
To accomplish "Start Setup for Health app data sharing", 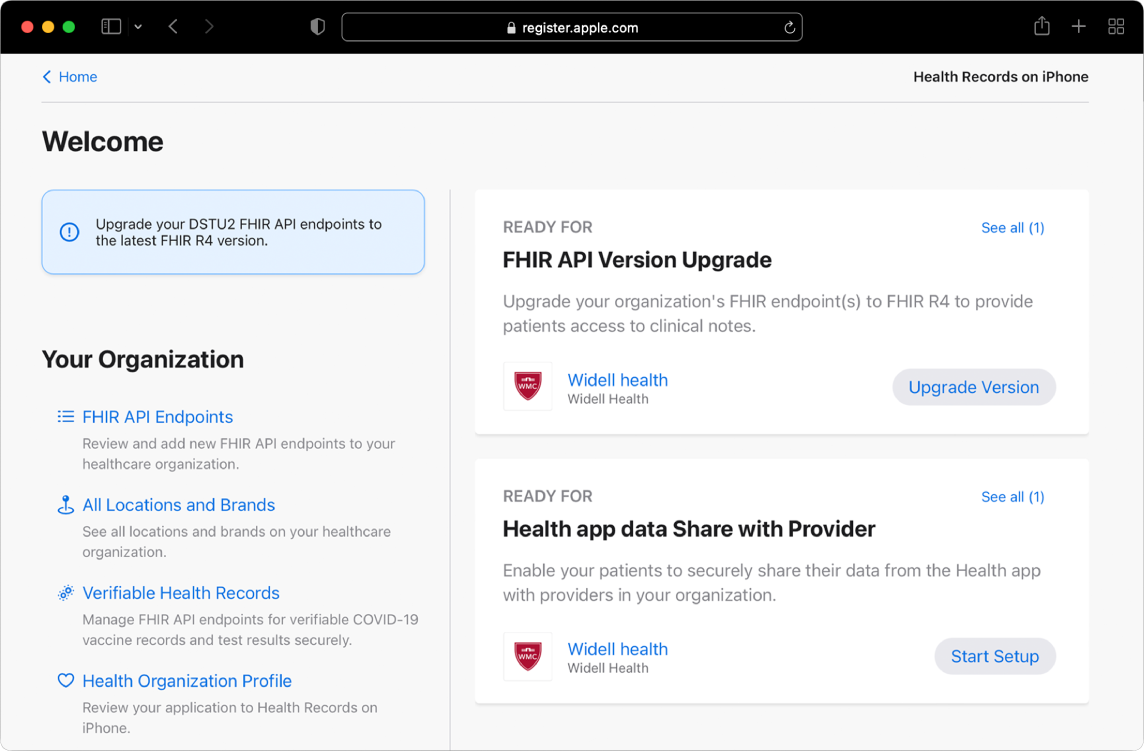I will (x=995, y=656).
